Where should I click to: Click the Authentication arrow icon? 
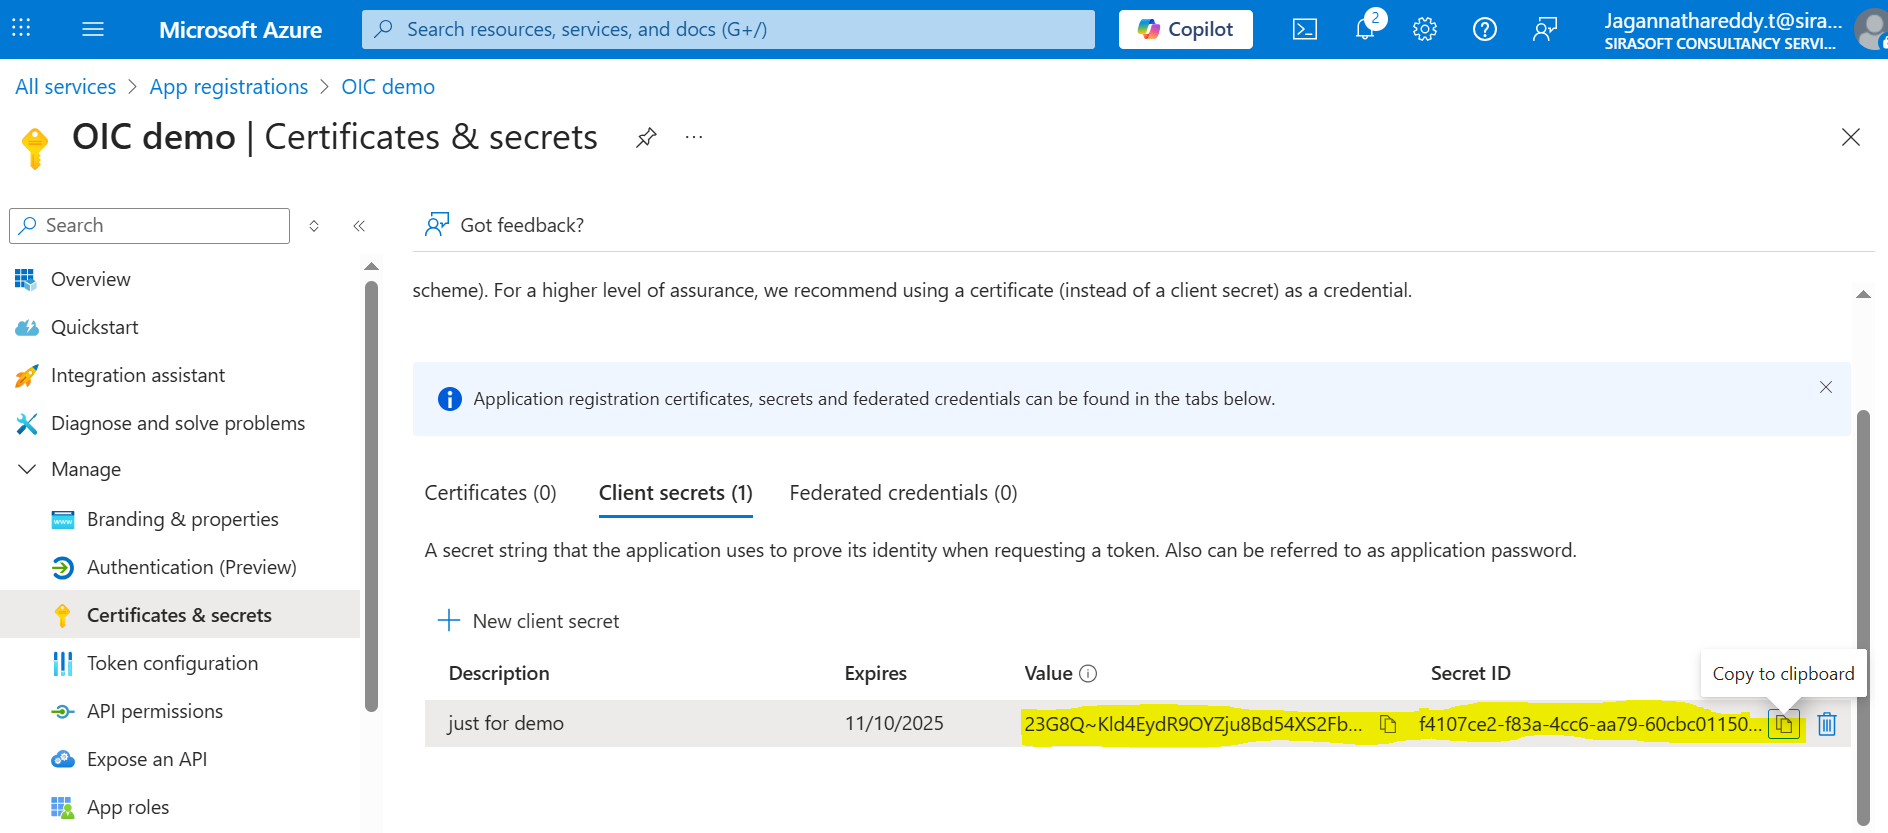point(62,567)
